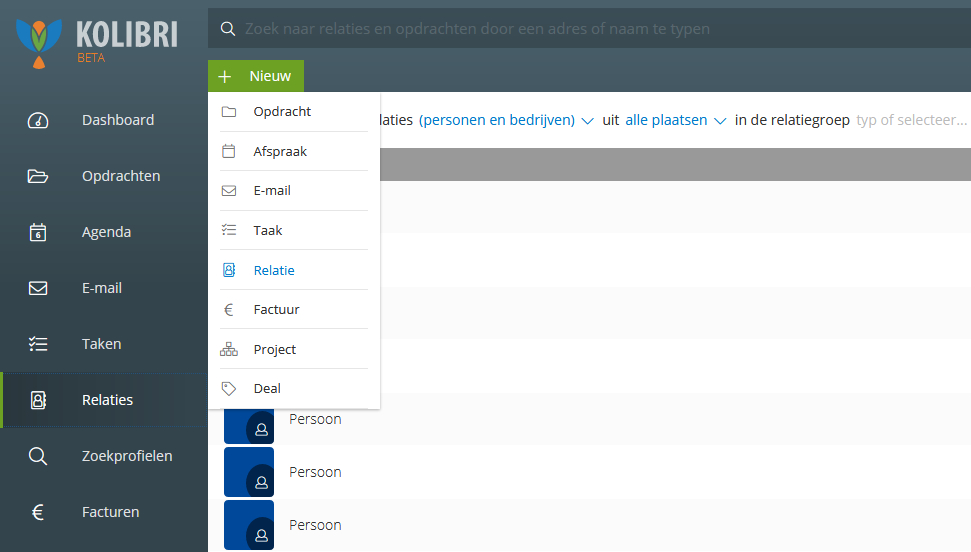The width and height of the screenshot is (971, 552).
Task: Click the Agenda calendar icon
Action: 38,232
